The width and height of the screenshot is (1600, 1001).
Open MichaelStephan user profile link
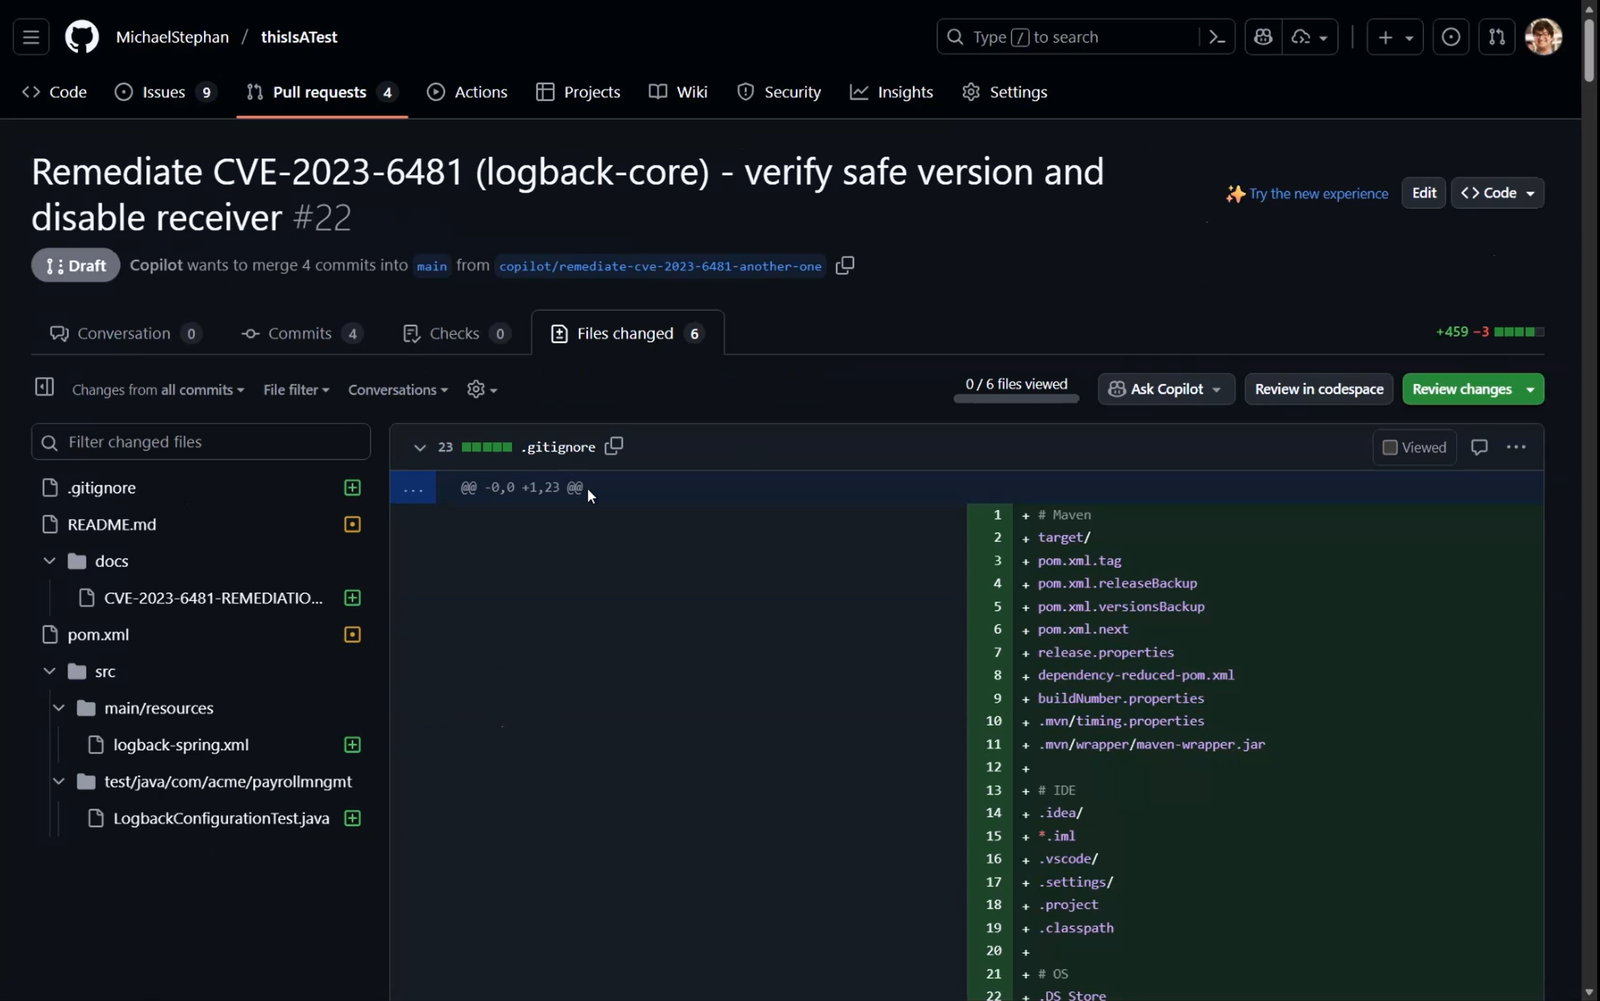[x=172, y=37]
